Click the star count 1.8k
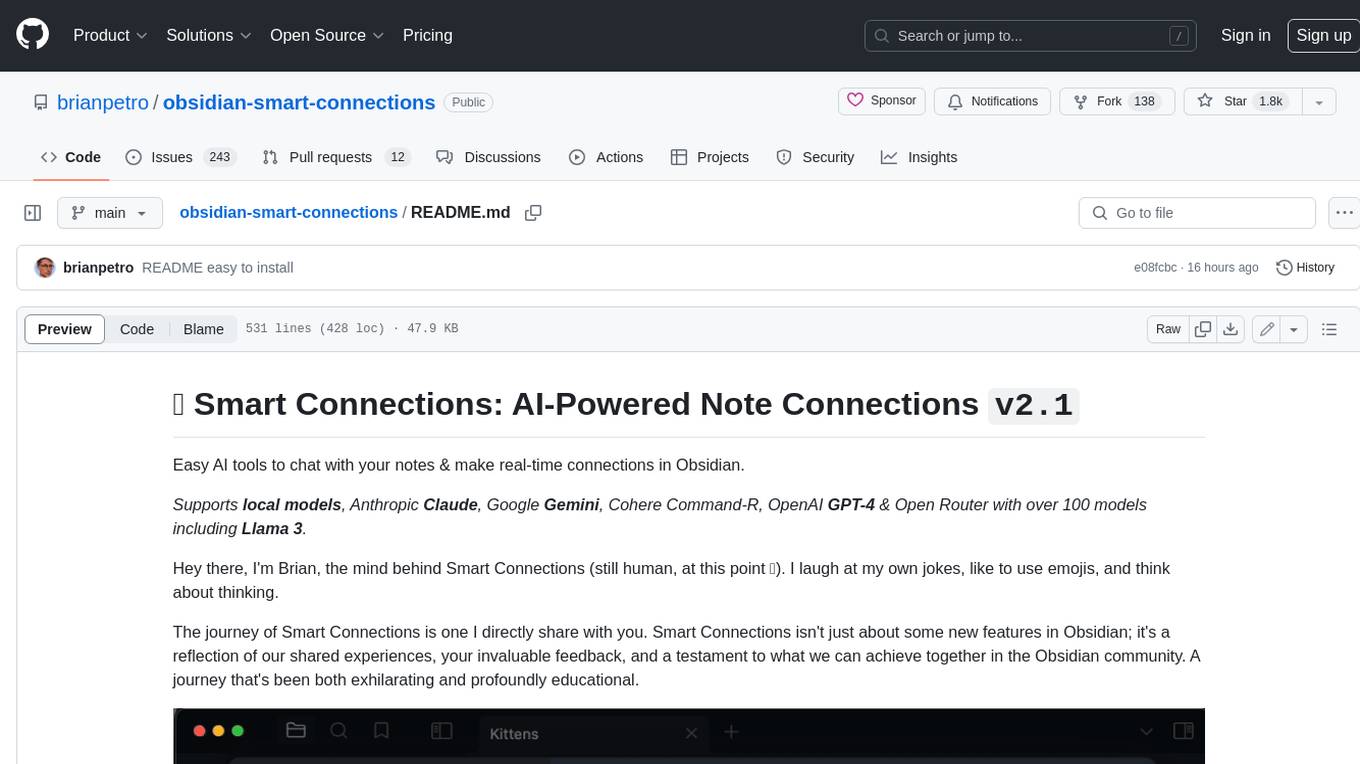This screenshot has width=1360, height=764. (x=1270, y=101)
